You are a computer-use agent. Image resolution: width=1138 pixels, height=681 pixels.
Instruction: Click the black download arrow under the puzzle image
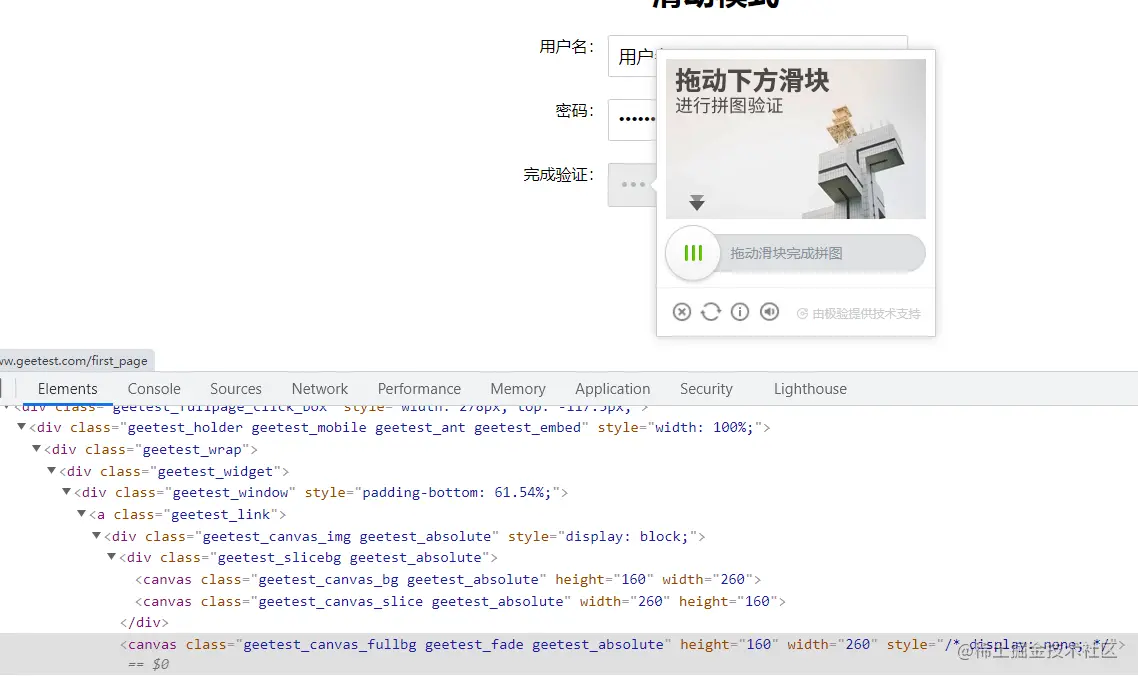click(x=696, y=203)
